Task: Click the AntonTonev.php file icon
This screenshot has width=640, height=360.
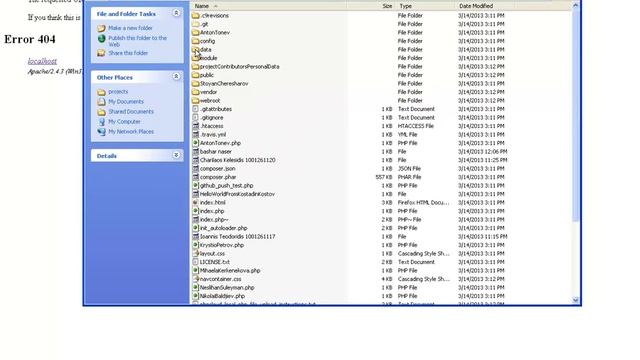Action: (x=196, y=143)
